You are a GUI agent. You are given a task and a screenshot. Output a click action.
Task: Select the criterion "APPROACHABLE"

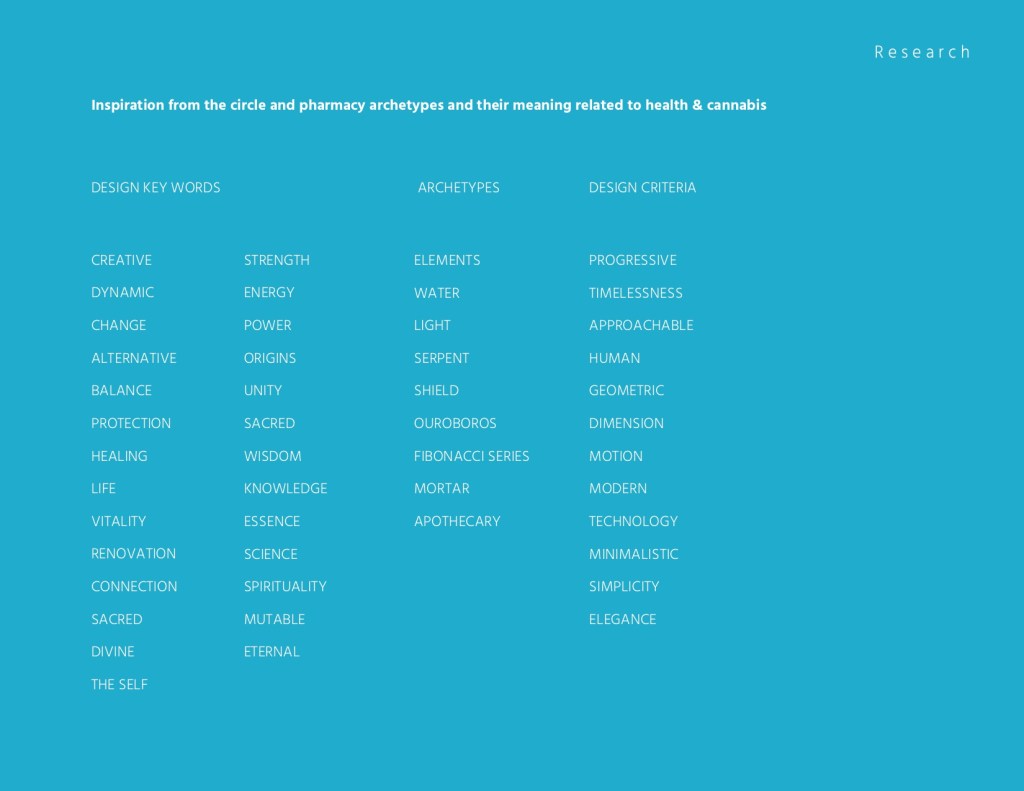pos(640,326)
